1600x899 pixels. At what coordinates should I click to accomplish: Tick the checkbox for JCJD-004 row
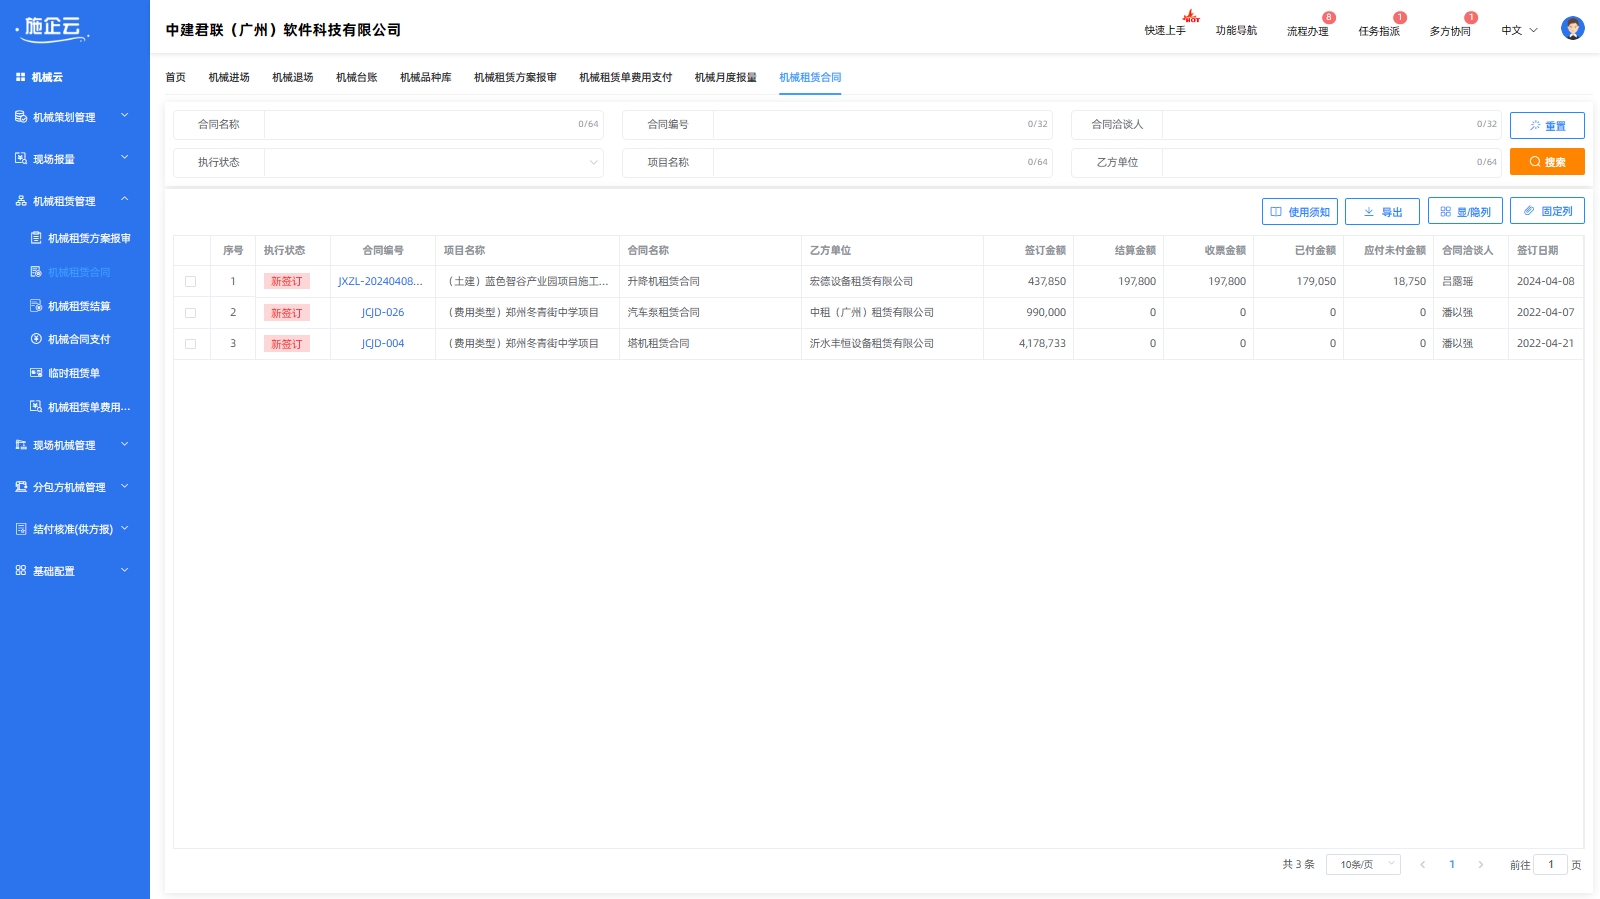click(x=191, y=344)
